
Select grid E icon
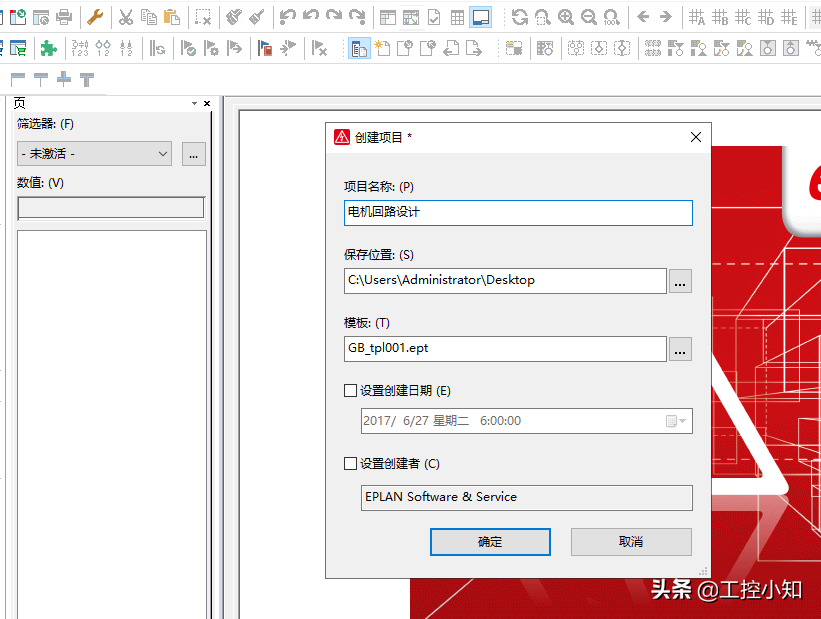tap(789, 17)
